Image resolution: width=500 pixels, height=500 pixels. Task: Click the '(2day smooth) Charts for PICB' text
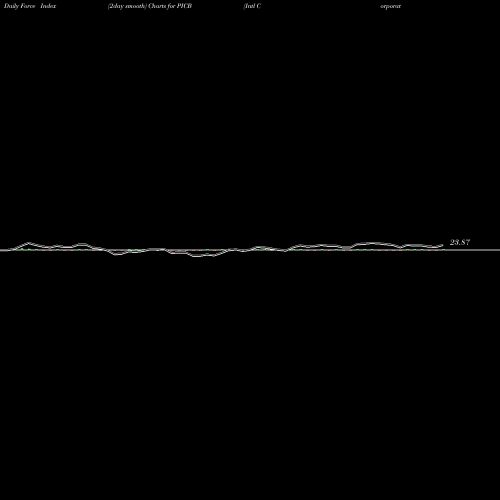pos(150,6)
